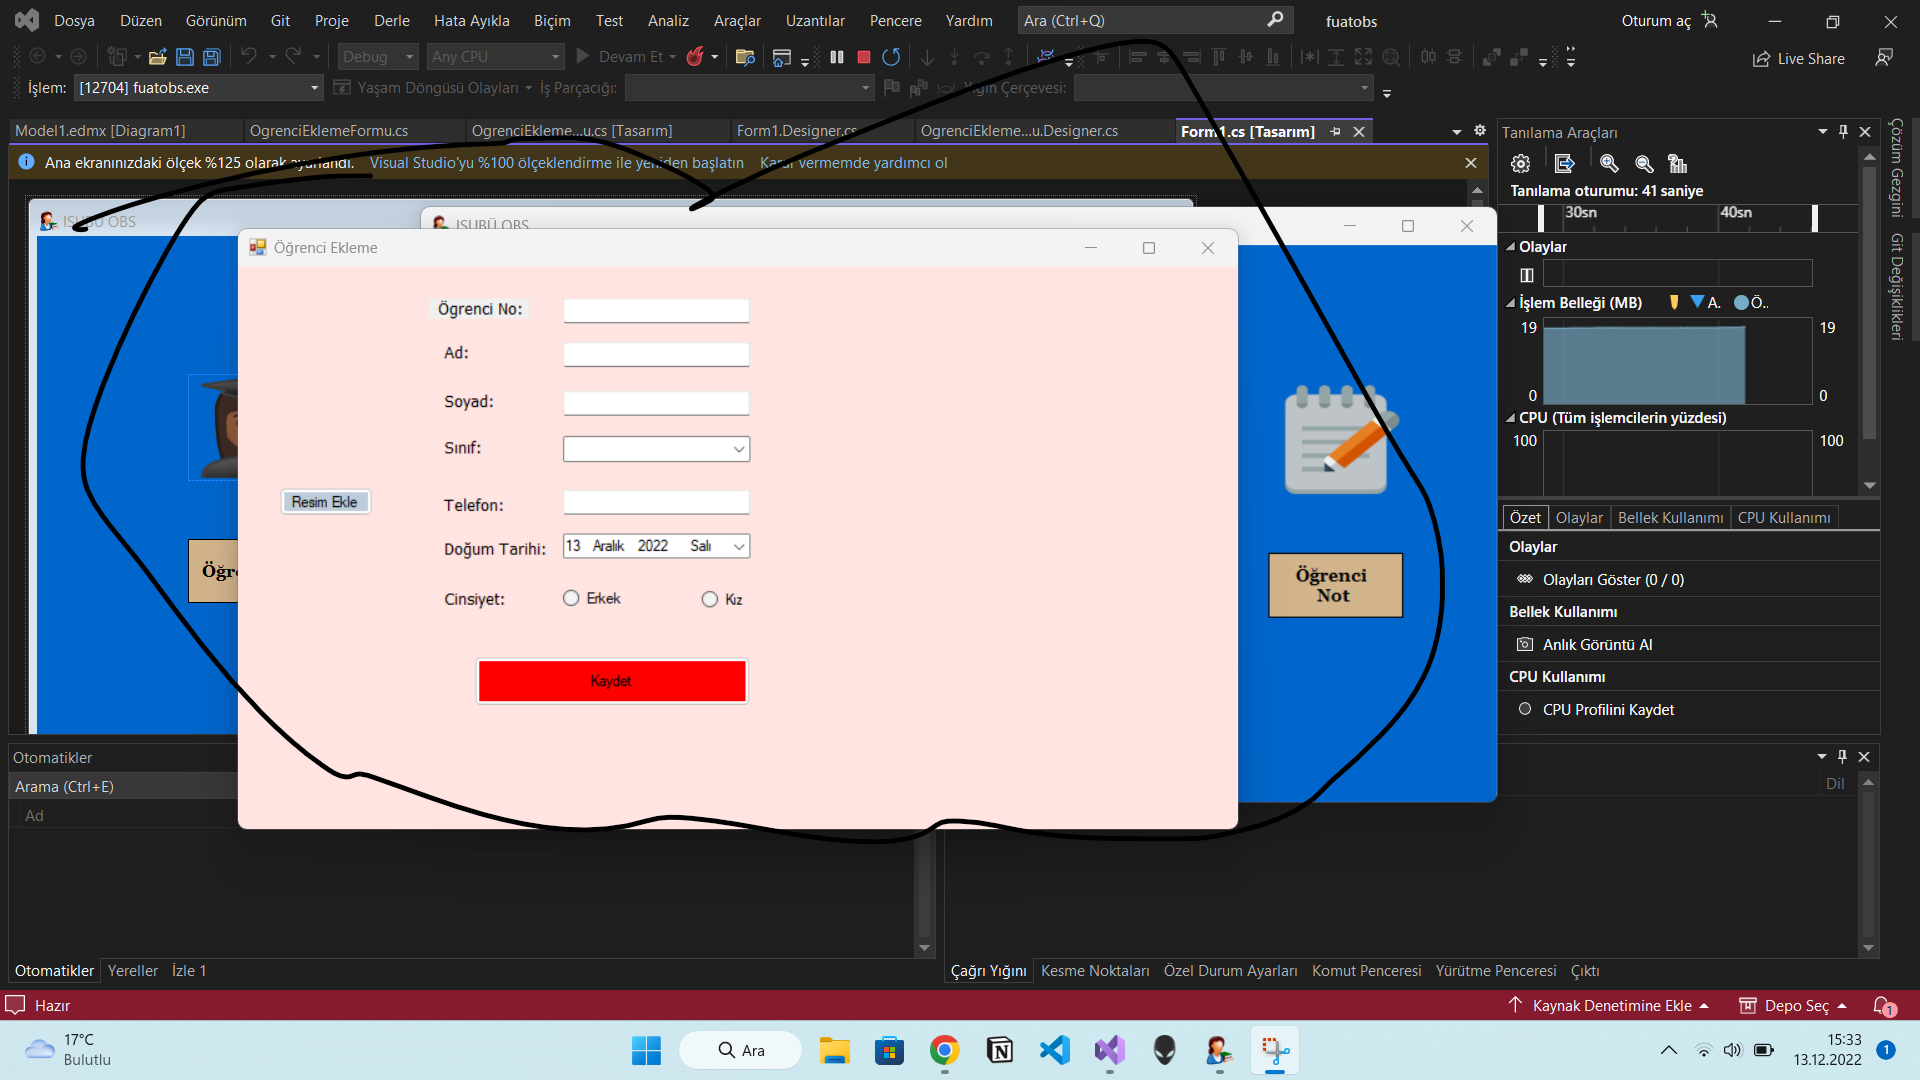Open Diagnostic Tools settings gear icon

coord(1520,163)
